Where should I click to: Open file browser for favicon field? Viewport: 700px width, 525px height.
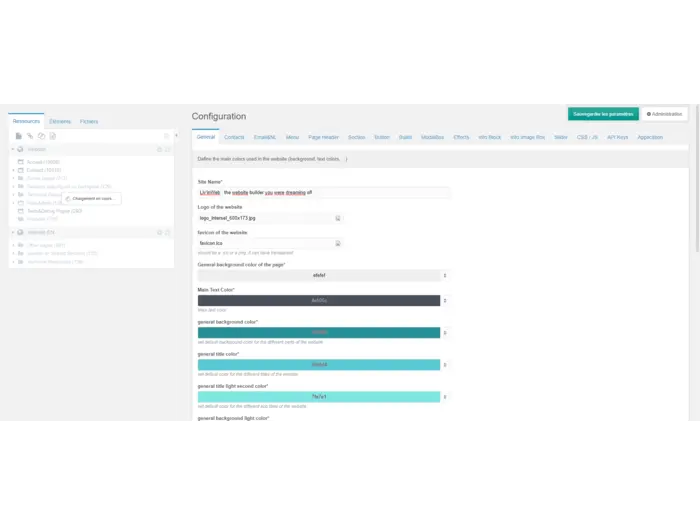[x=338, y=243]
